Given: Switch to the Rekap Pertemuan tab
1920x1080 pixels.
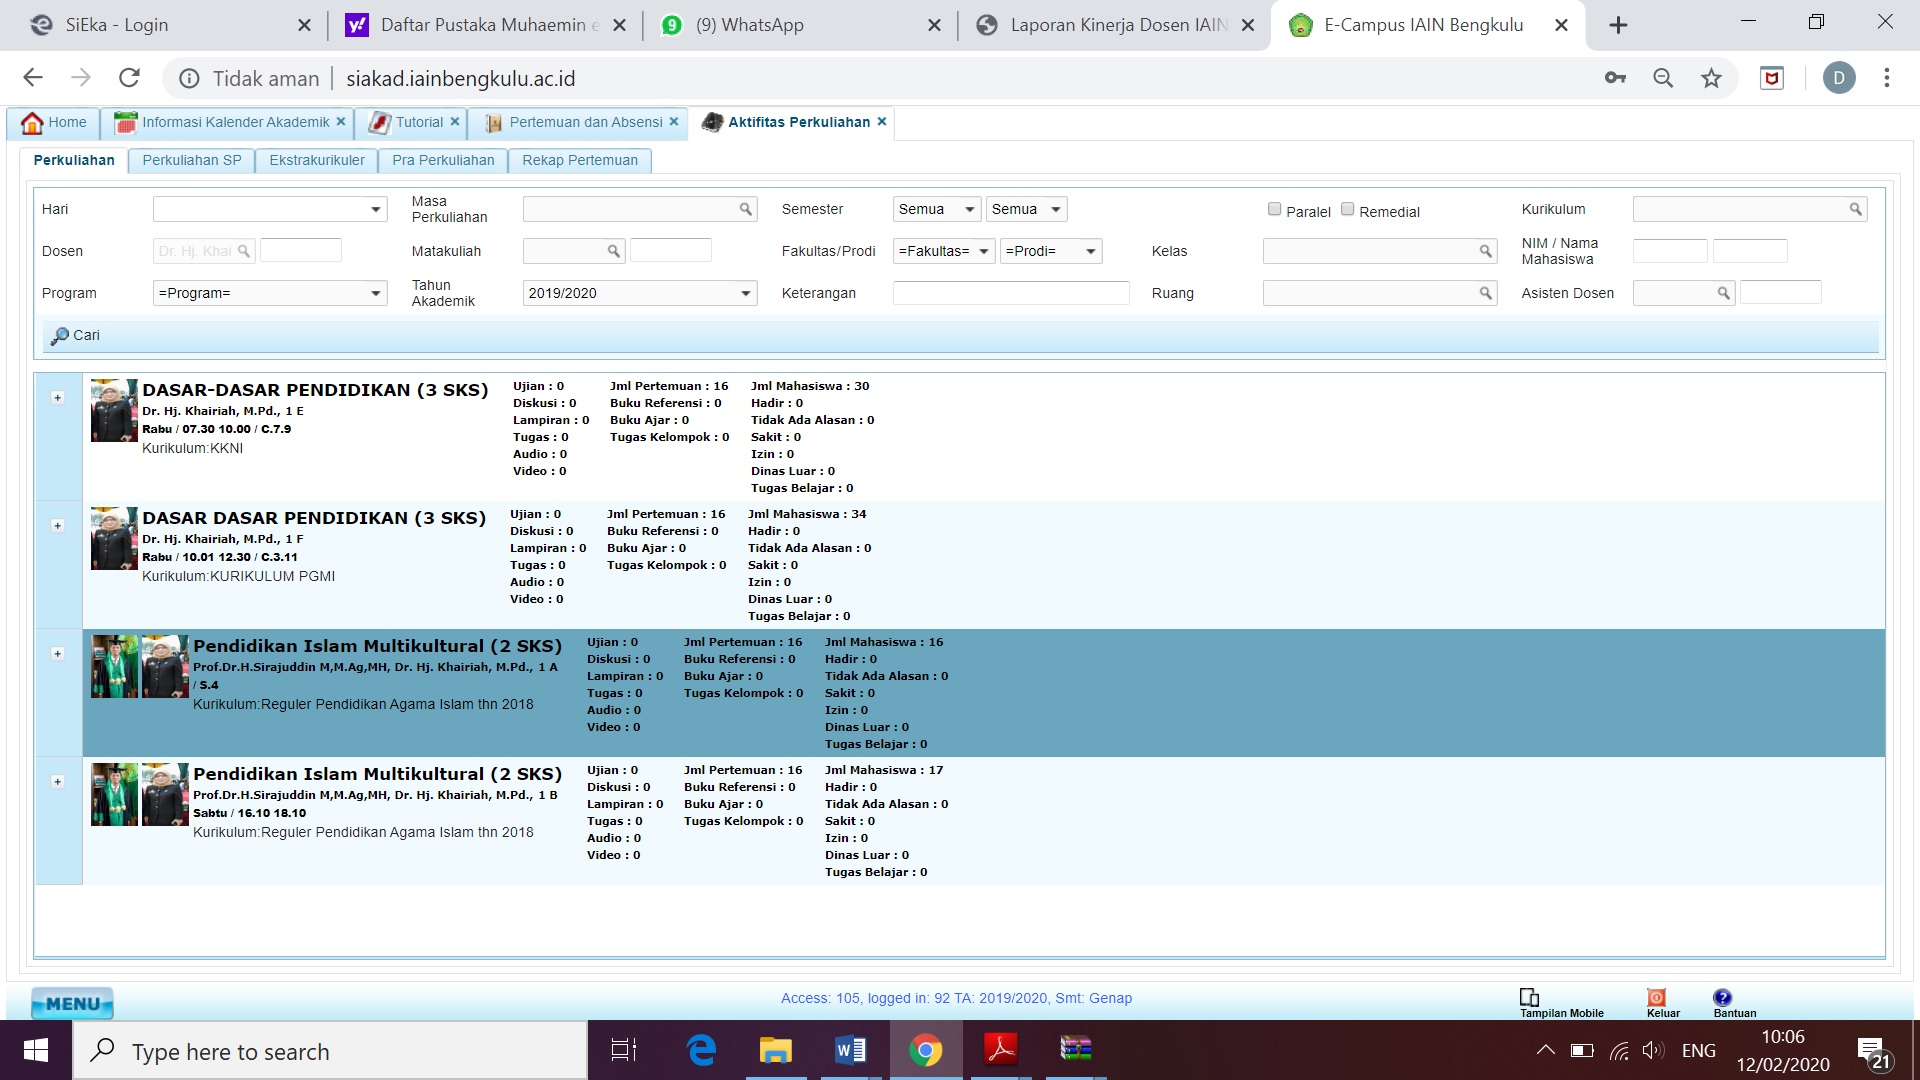Looking at the screenshot, I should pos(579,160).
